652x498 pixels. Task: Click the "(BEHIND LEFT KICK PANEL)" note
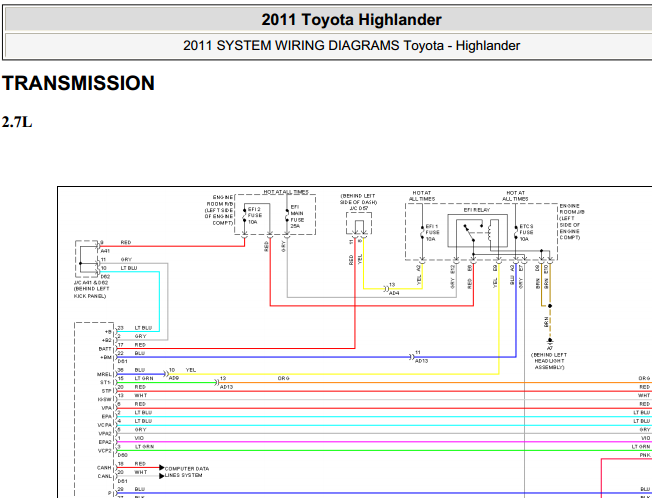coord(91,292)
